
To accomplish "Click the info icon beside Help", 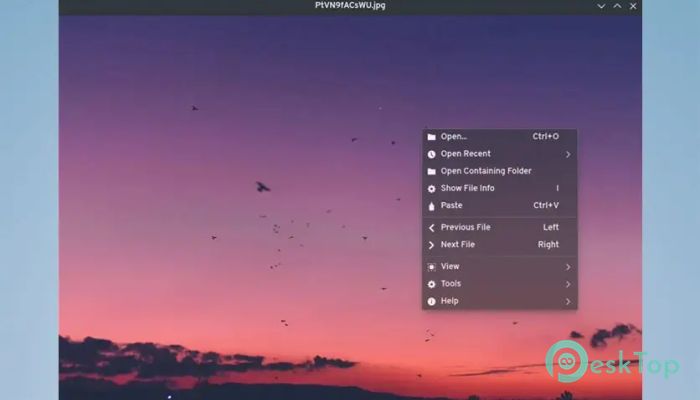I will point(431,301).
